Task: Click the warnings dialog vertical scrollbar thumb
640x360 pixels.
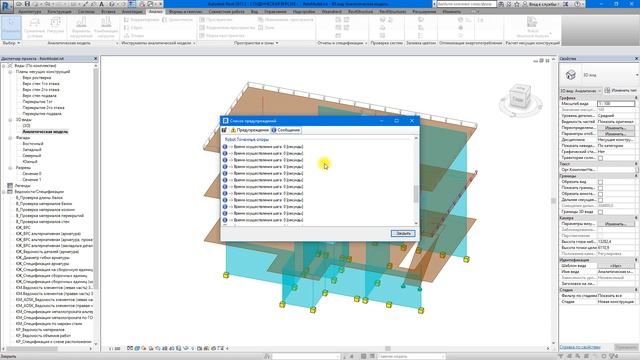Action: (416, 194)
